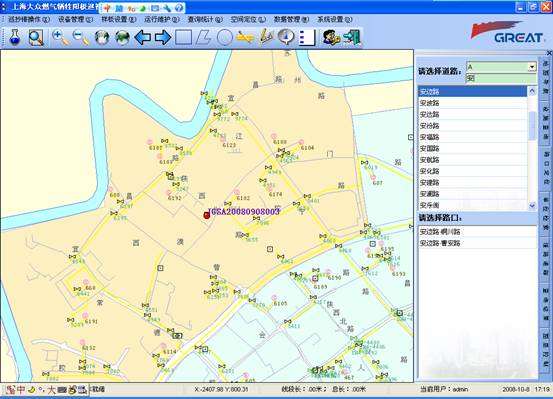This screenshot has width=553, height=399.
Task: Click map label 6104
Action: point(307,148)
